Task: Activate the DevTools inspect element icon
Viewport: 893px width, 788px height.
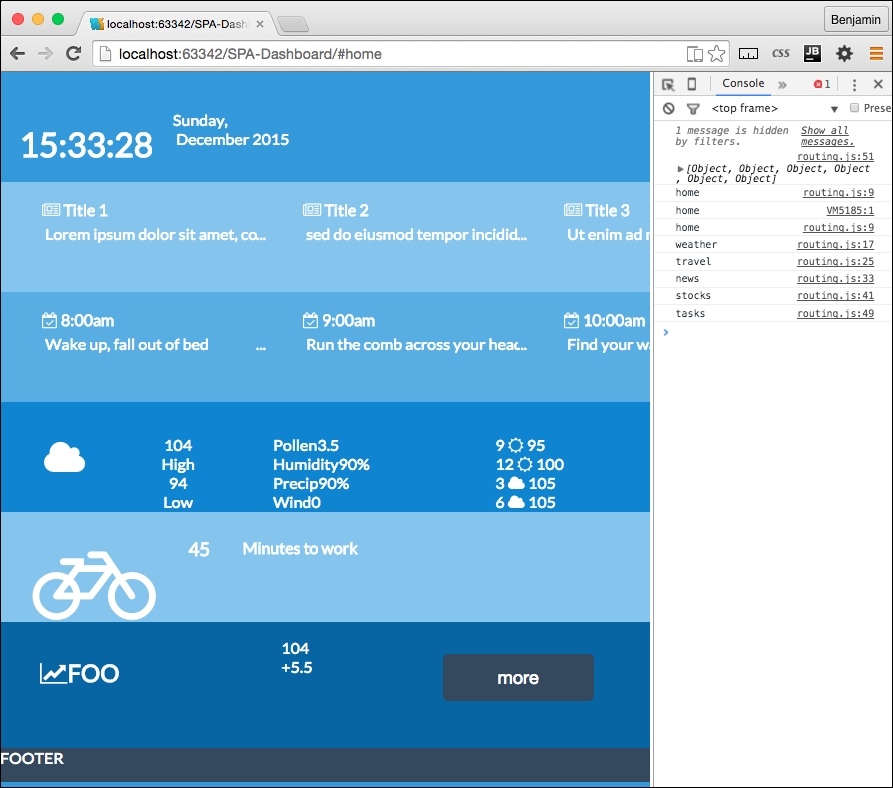Action: click(x=668, y=85)
